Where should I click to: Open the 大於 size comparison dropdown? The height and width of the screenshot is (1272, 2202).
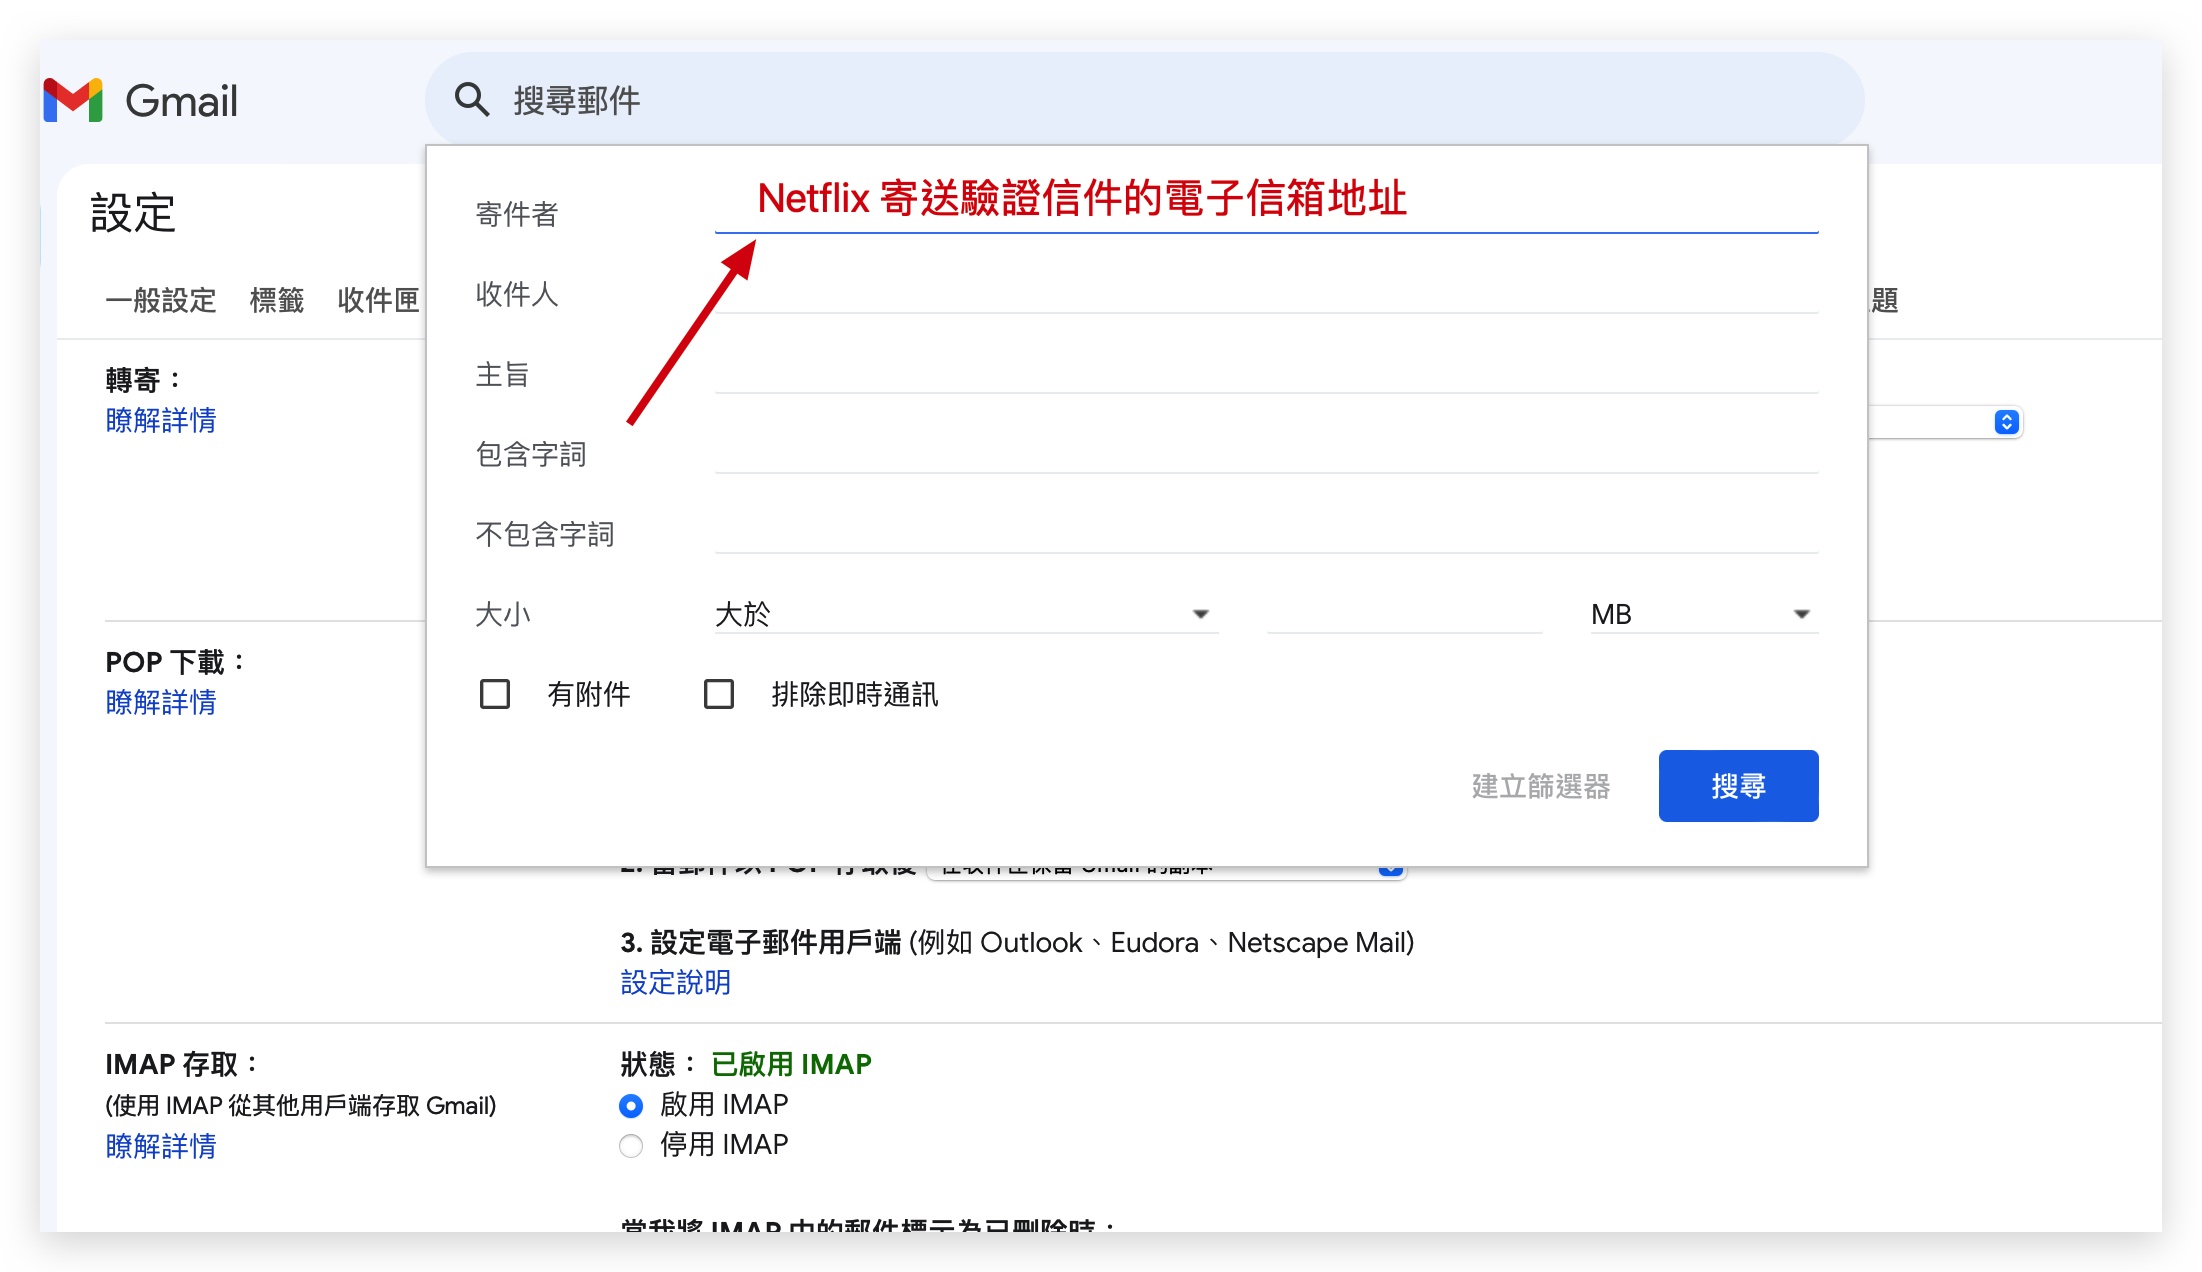966,613
